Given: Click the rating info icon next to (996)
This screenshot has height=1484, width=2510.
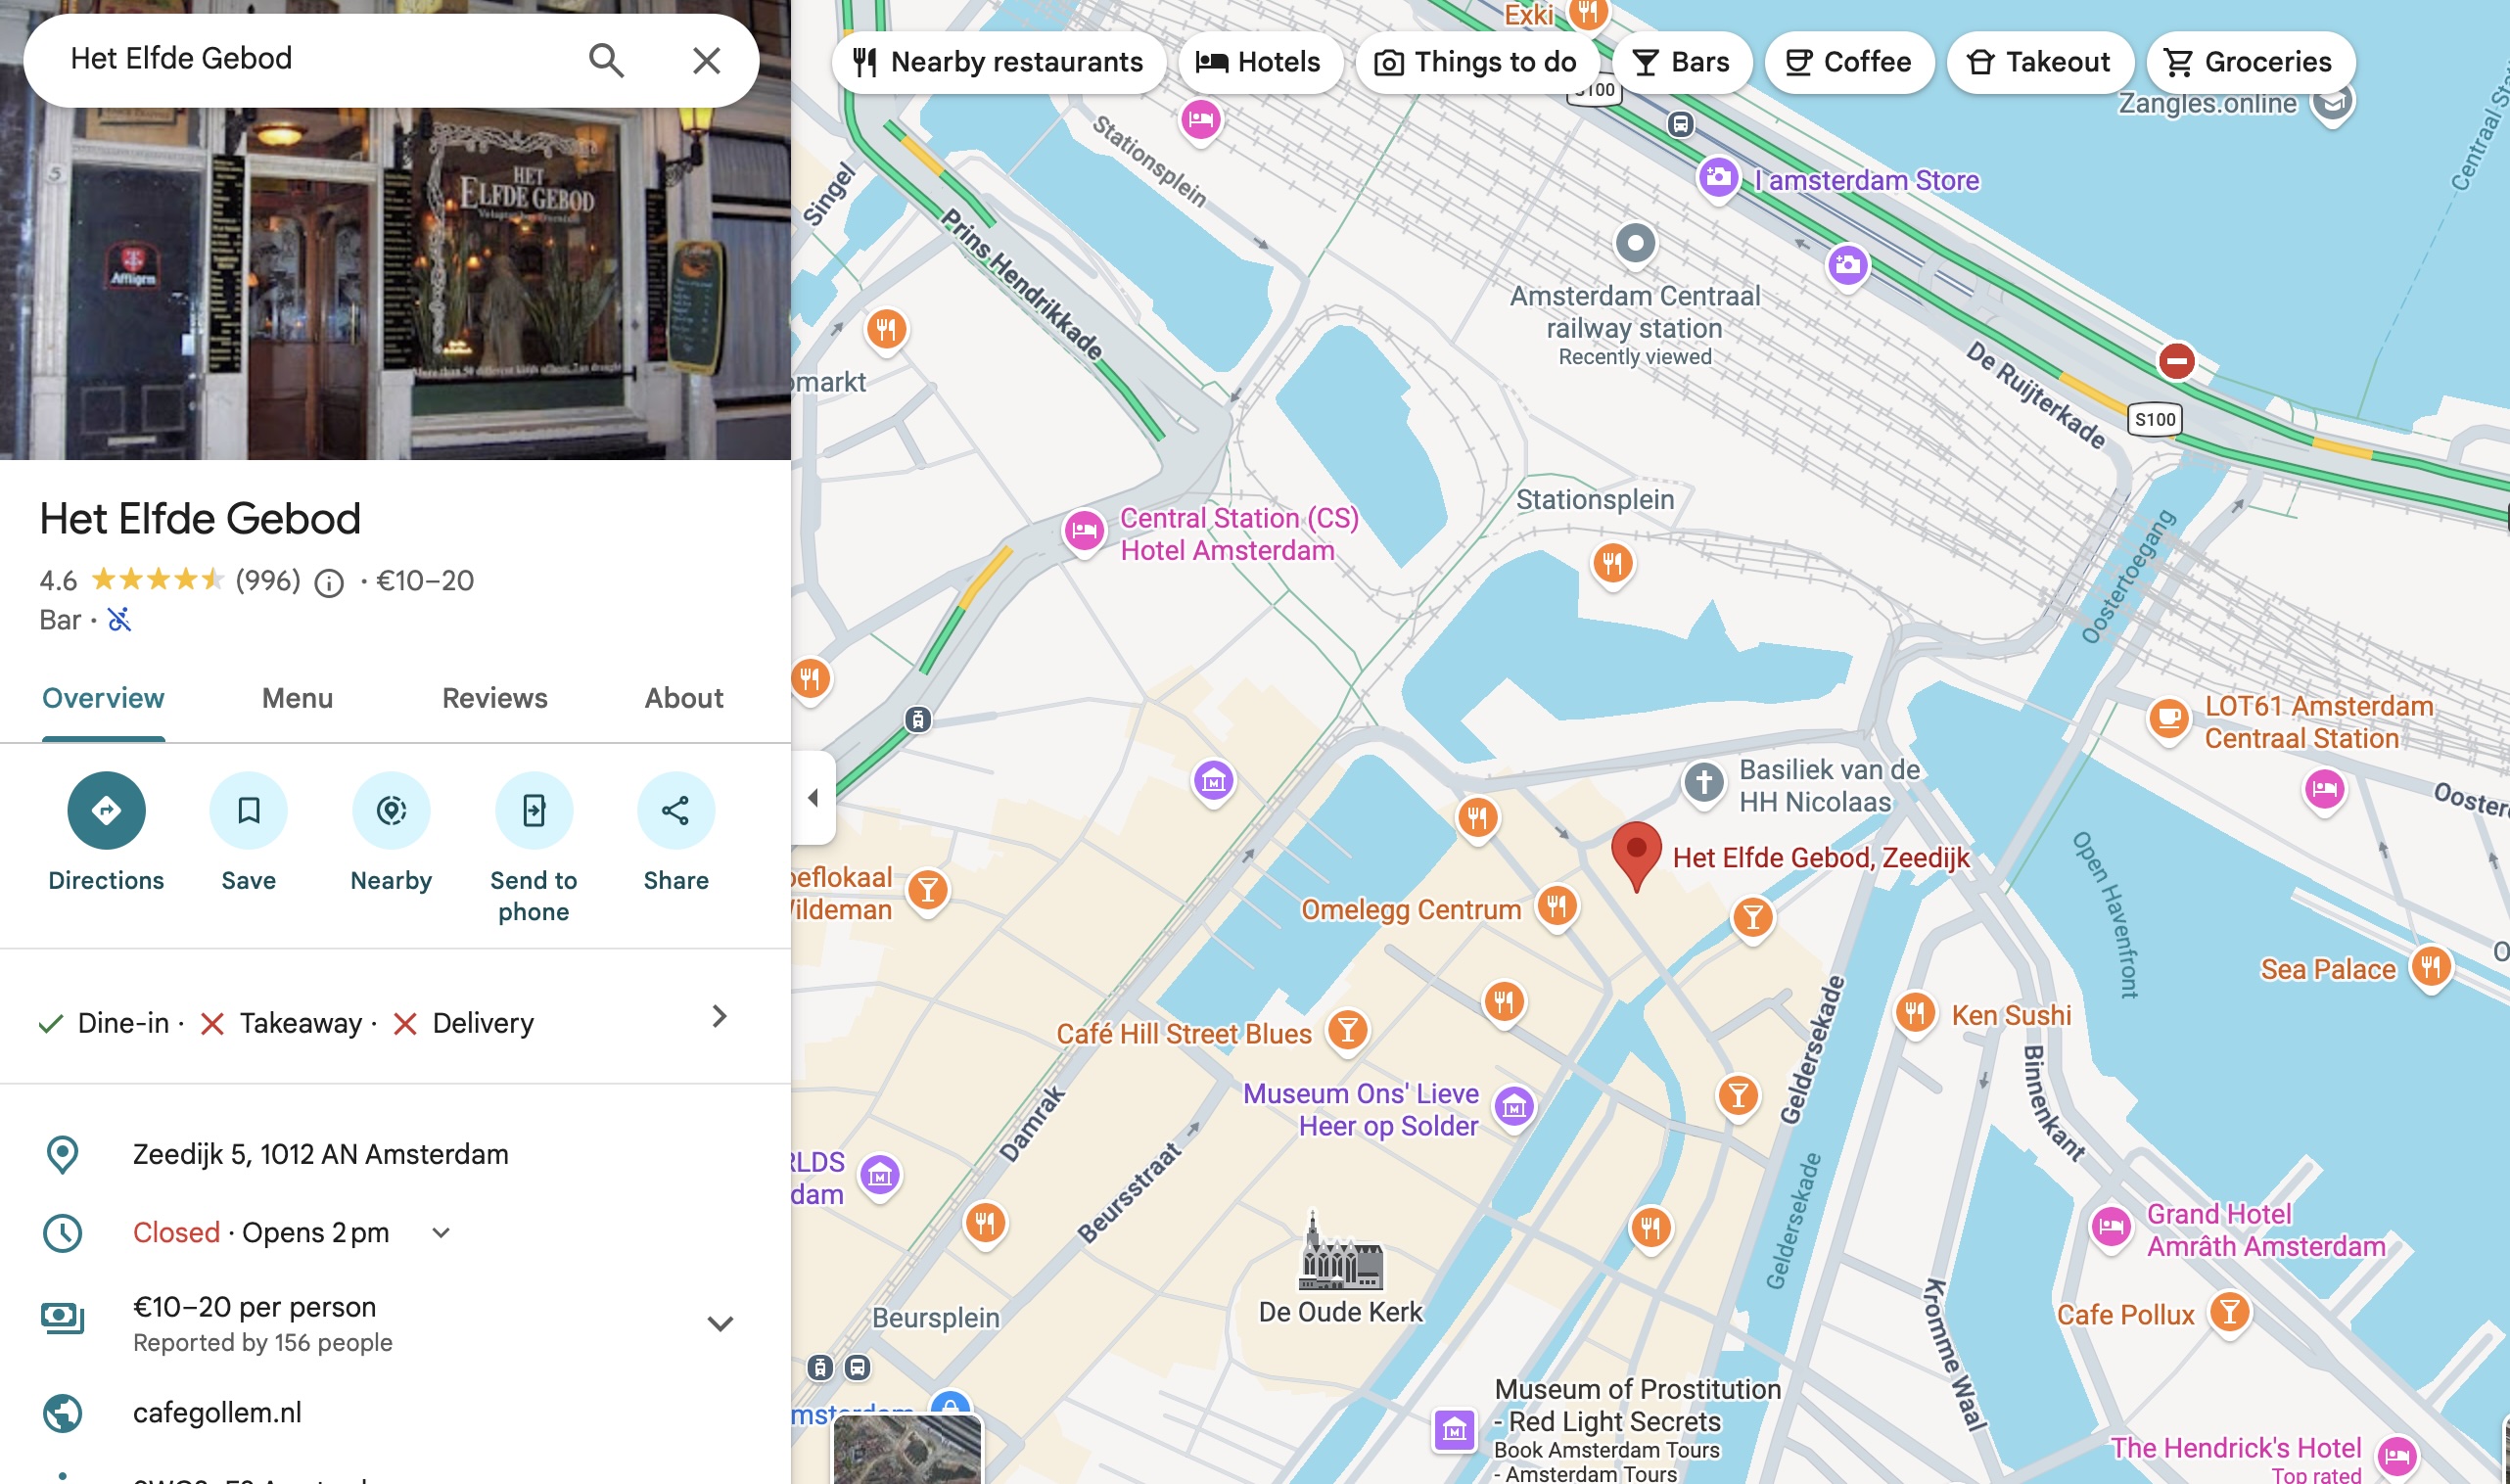Looking at the screenshot, I should 329,582.
